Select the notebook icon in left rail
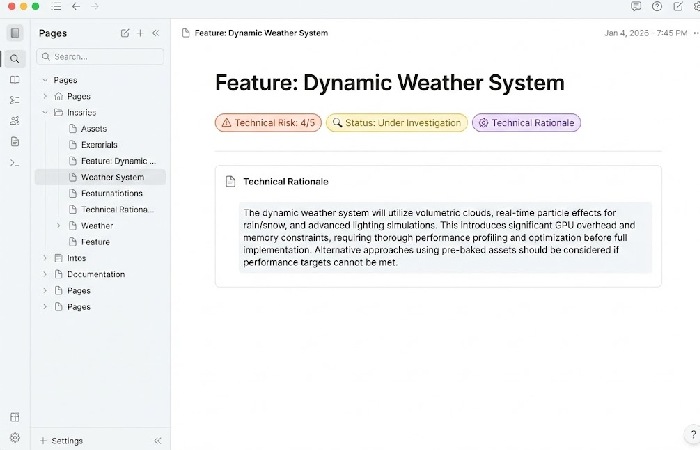700x450 pixels. point(15,33)
